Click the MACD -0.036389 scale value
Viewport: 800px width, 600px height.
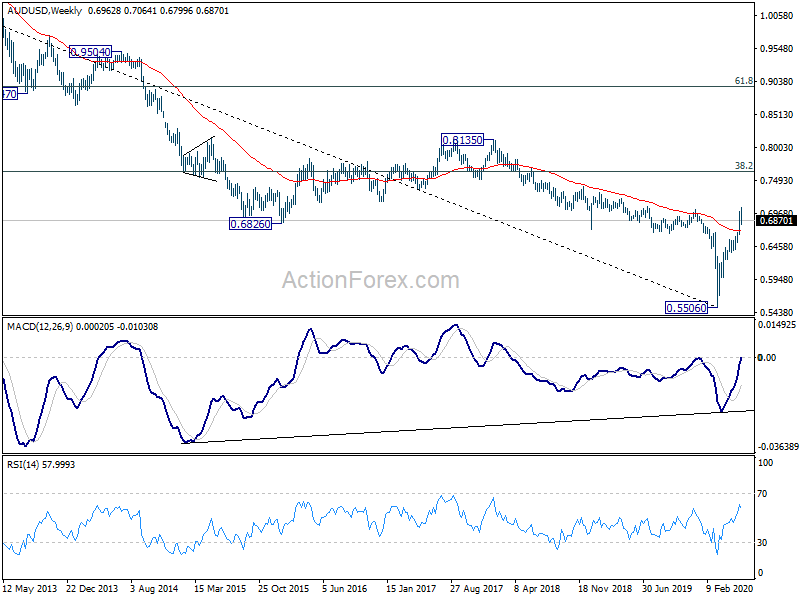(x=777, y=447)
